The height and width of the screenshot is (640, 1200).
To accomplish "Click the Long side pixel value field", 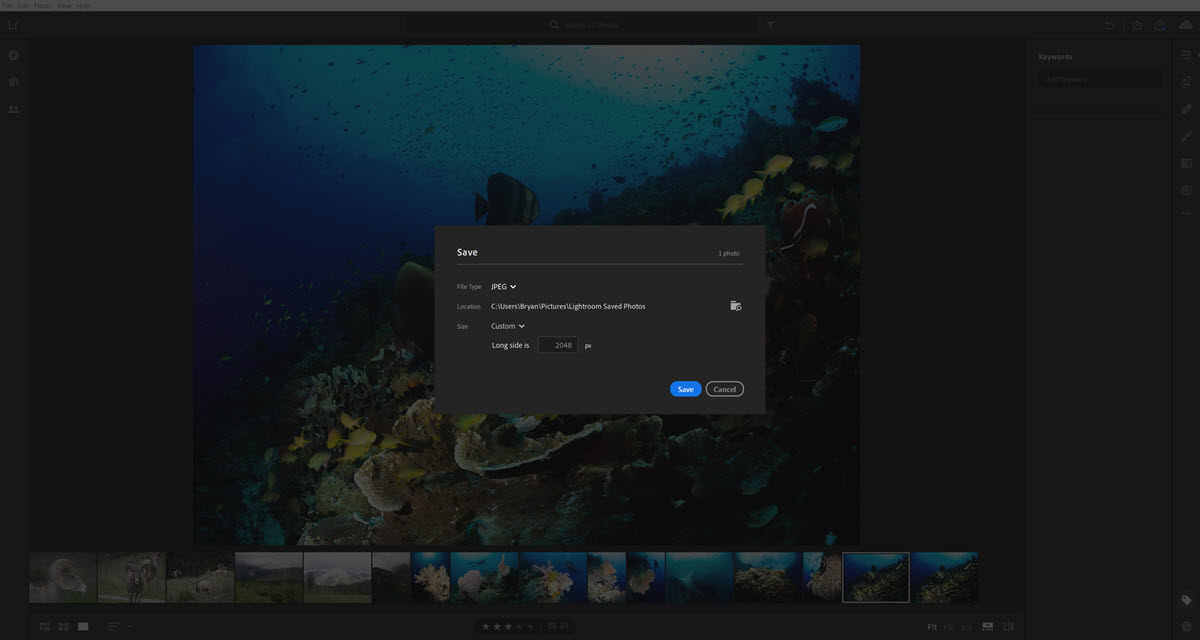I will [558, 345].
